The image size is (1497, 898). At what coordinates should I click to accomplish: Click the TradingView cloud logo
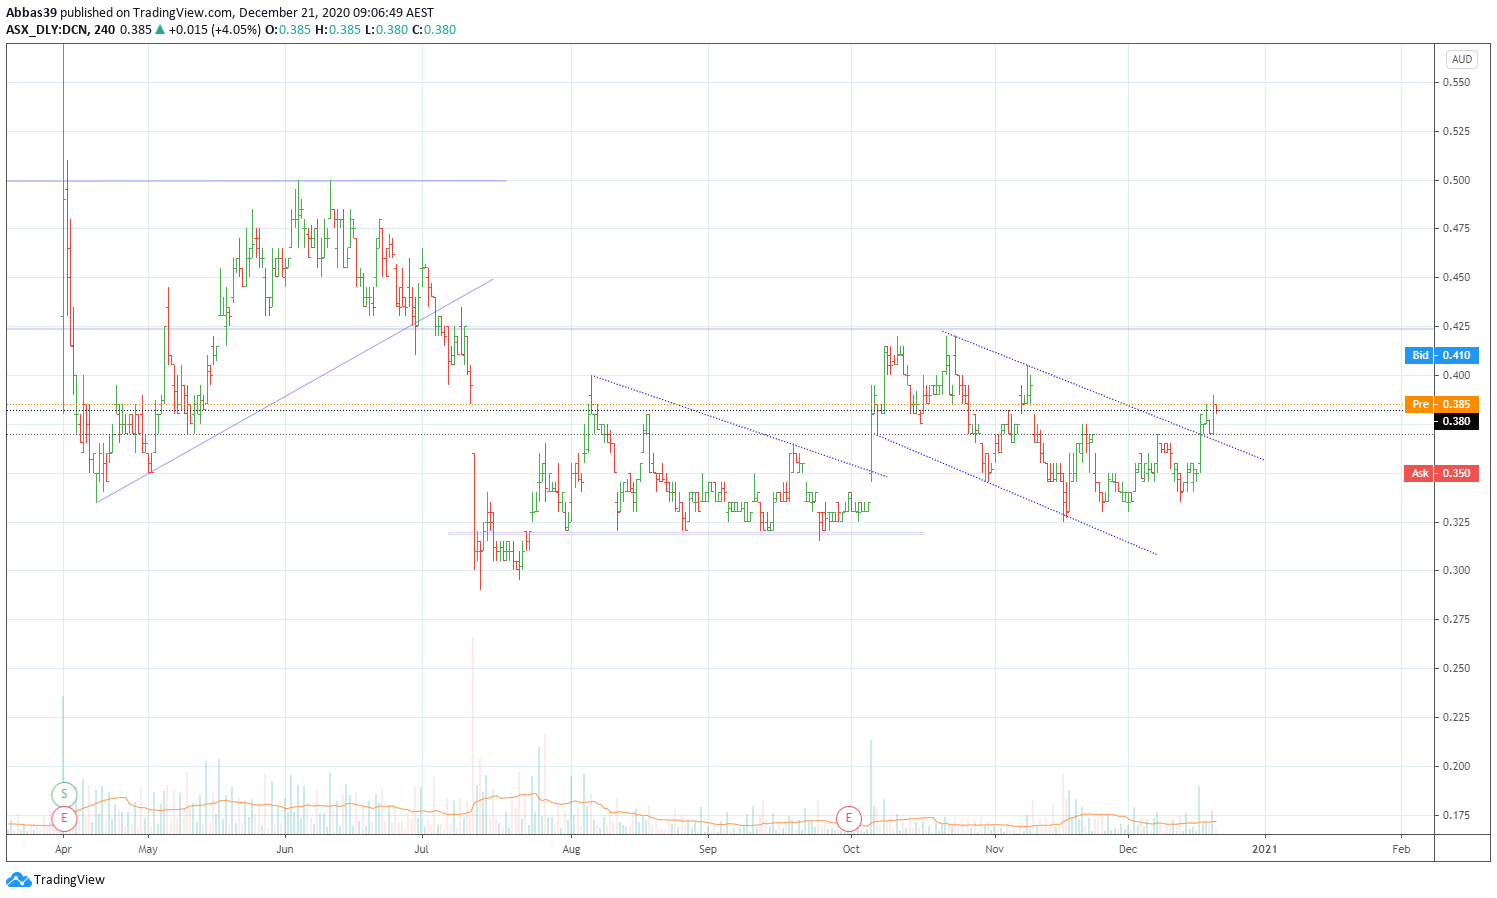point(18,880)
